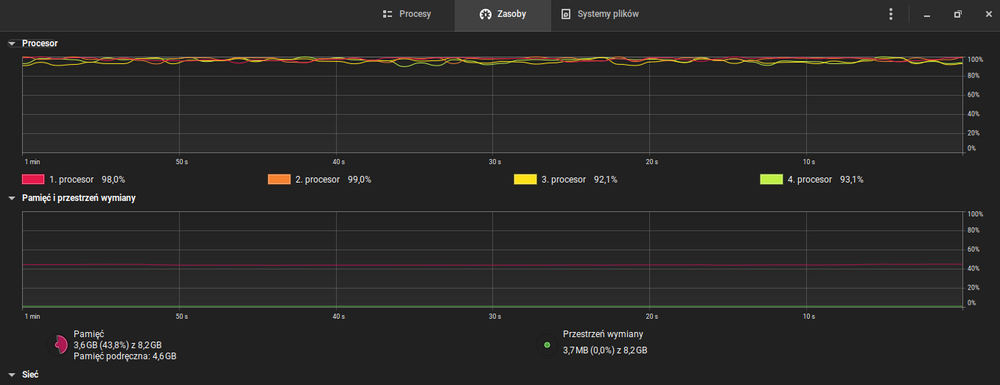Change the 3. procesor yellow color
Image resolution: width=1000 pixels, height=385 pixels.
click(x=526, y=180)
